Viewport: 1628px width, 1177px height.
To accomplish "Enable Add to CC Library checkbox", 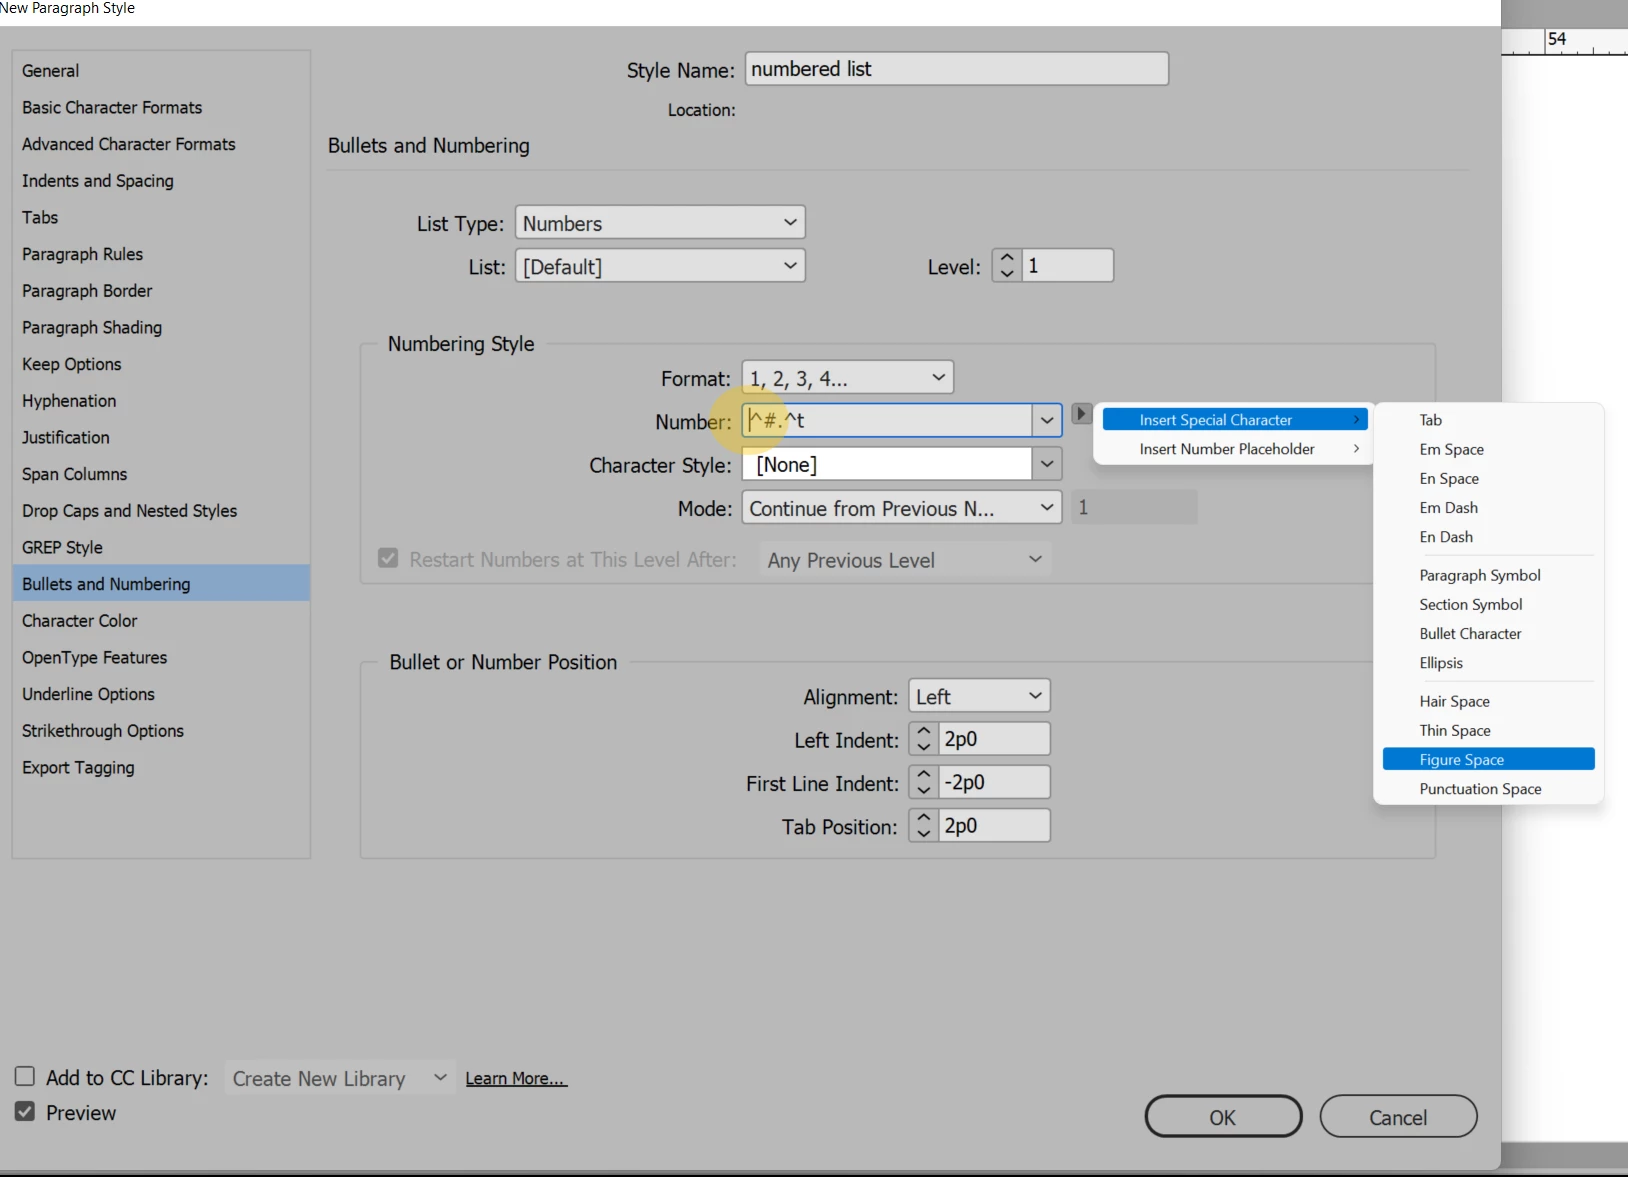I will pyautogui.click(x=25, y=1076).
